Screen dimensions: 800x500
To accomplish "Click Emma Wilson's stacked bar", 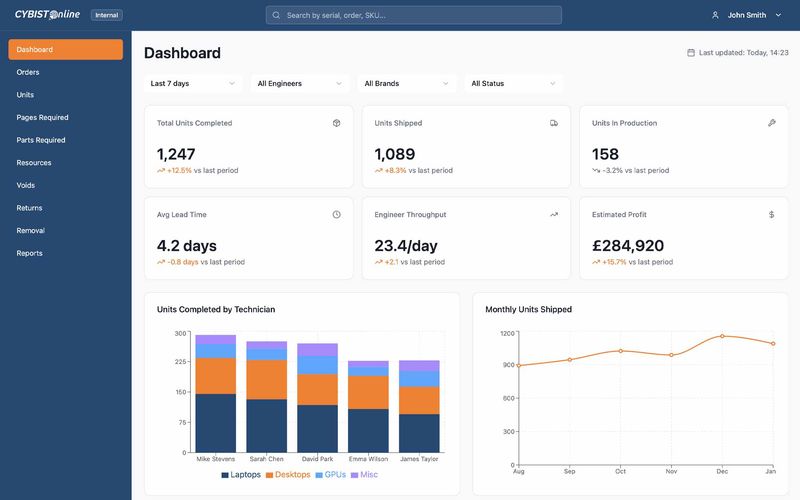I will point(368,407).
